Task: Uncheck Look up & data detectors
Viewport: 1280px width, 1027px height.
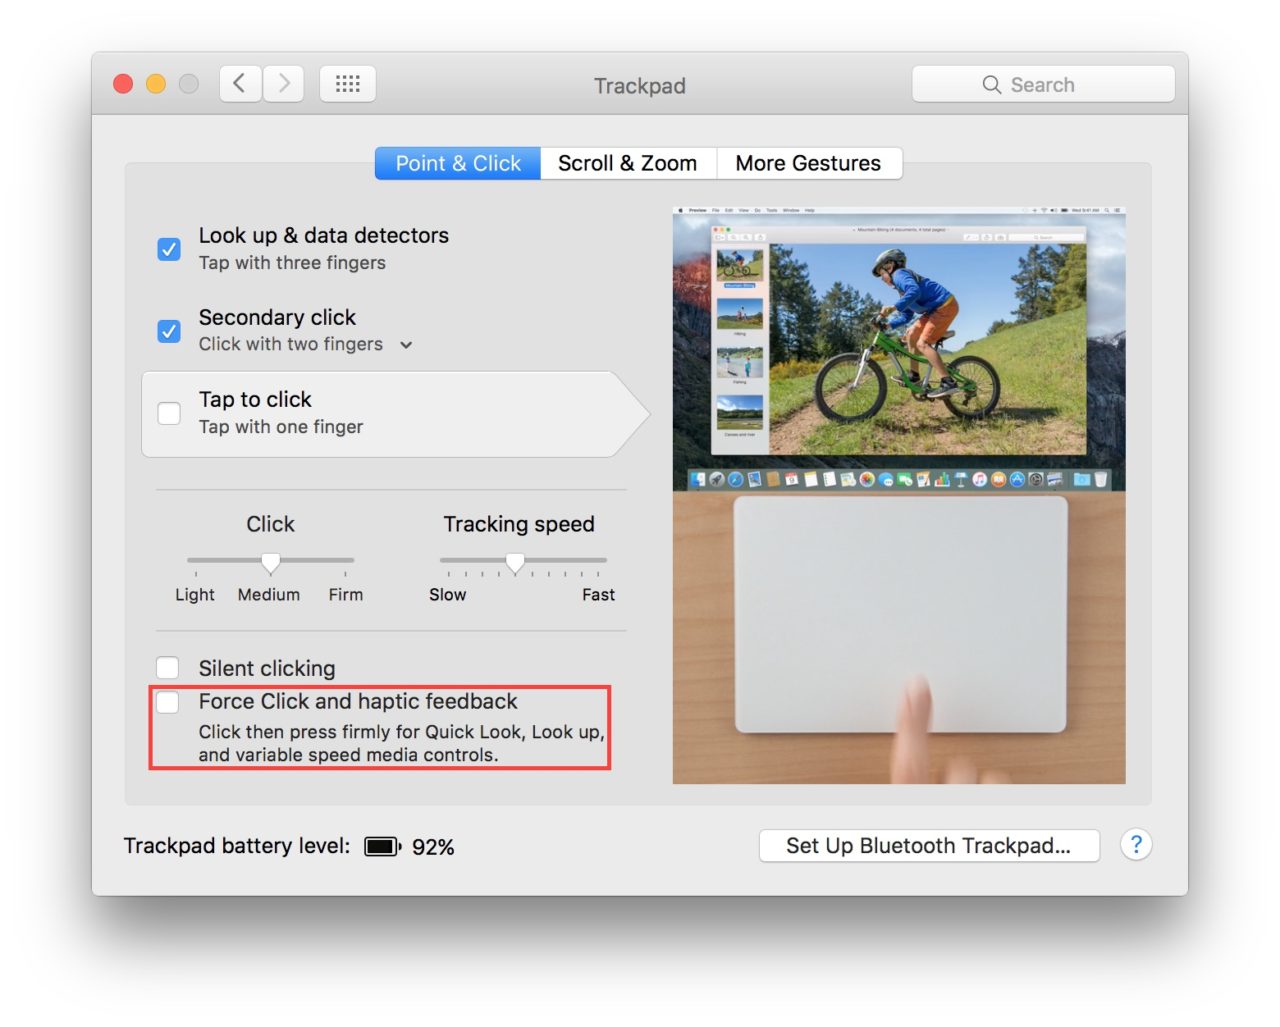Action: pos(169,249)
